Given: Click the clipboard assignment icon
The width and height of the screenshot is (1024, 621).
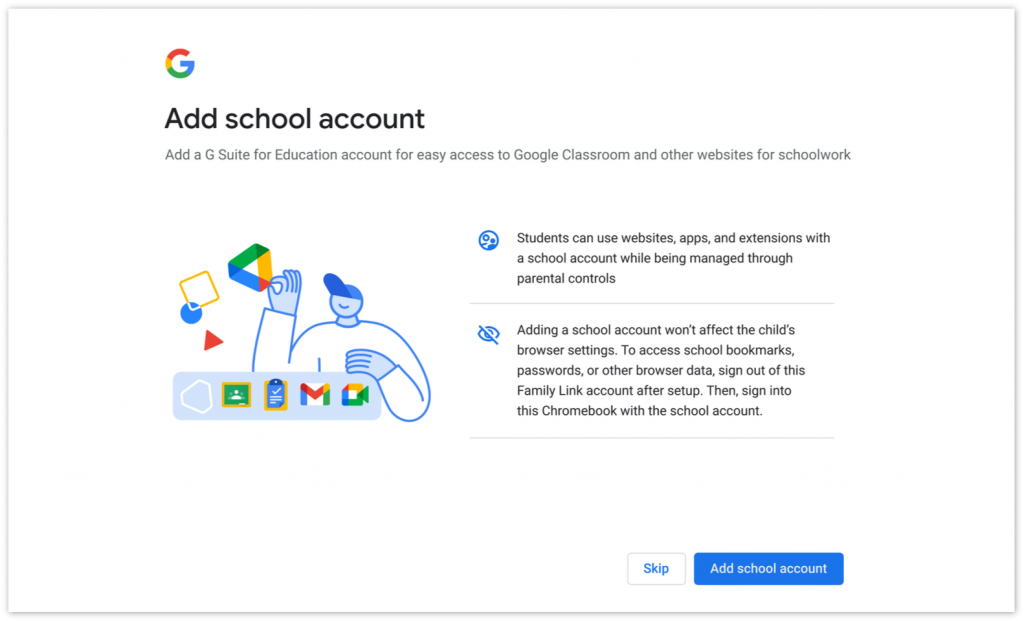Looking at the screenshot, I should (x=275, y=395).
